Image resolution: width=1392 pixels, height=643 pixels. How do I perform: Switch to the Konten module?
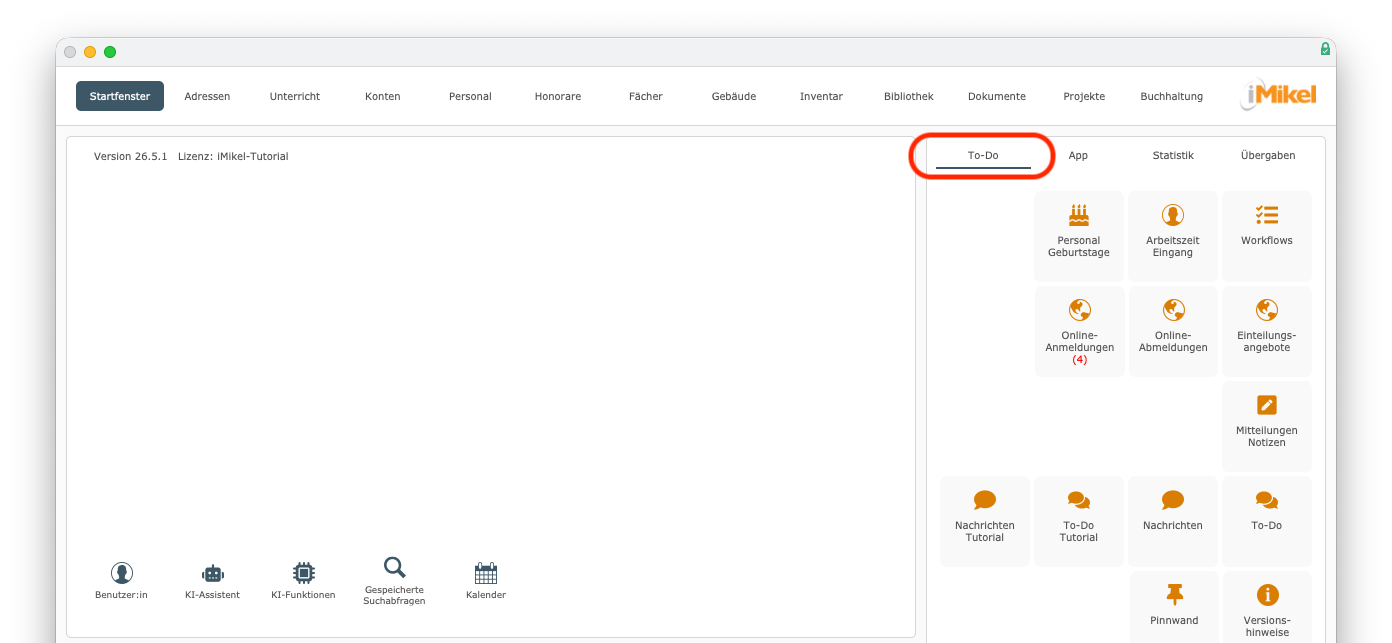pyautogui.click(x=383, y=96)
